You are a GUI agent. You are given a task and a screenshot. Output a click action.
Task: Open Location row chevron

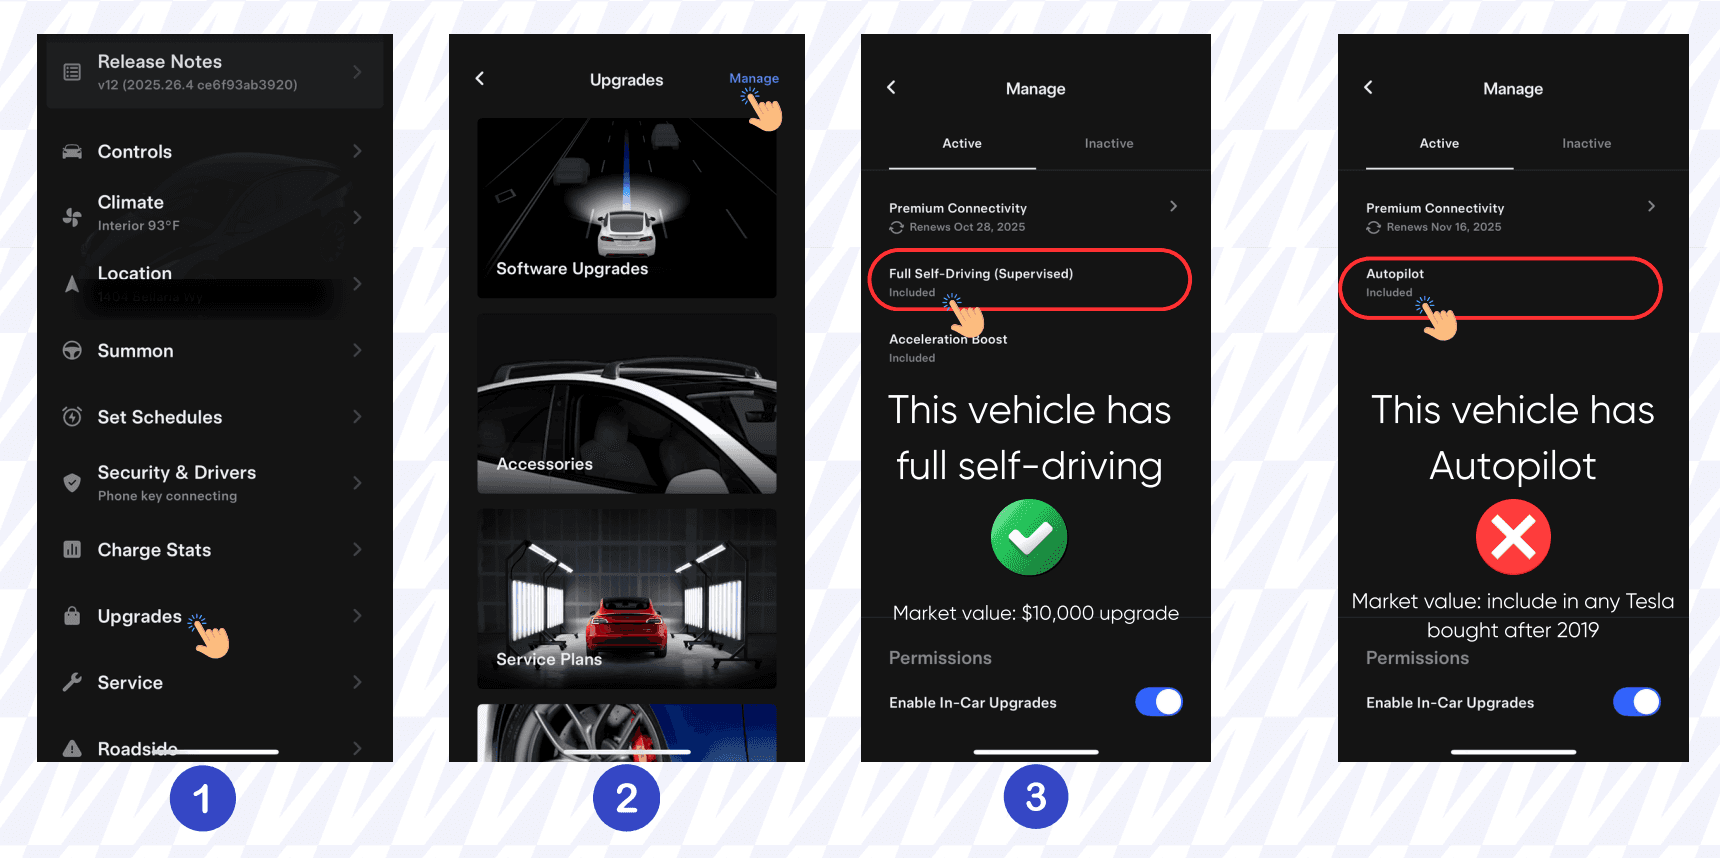pyautogui.click(x=357, y=284)
